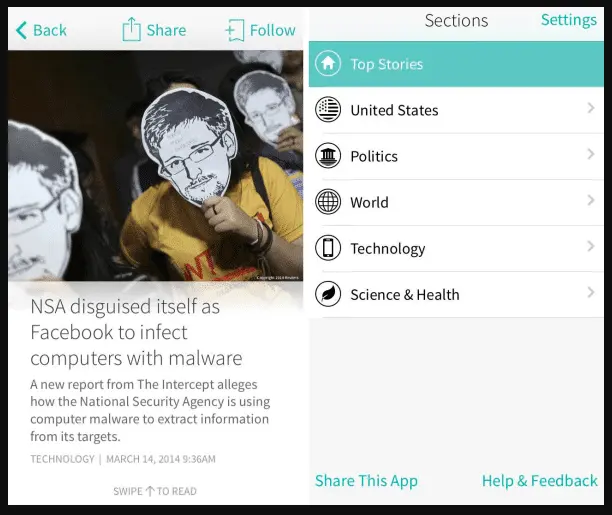This screenshot has width=612, height=515.
Task: Click the Follow bookmark icon
Action: 235,30
